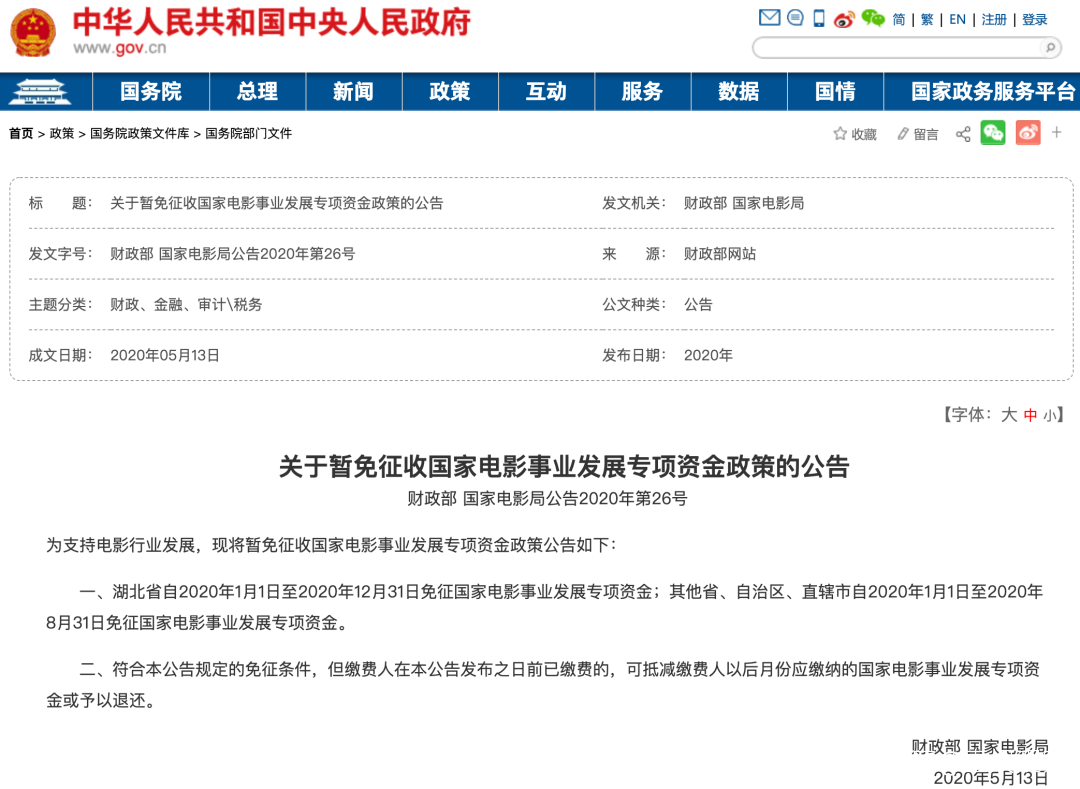The image size is (1080, 789).
Task: Open the 政策 menu
Action: [x=450, y=92]
